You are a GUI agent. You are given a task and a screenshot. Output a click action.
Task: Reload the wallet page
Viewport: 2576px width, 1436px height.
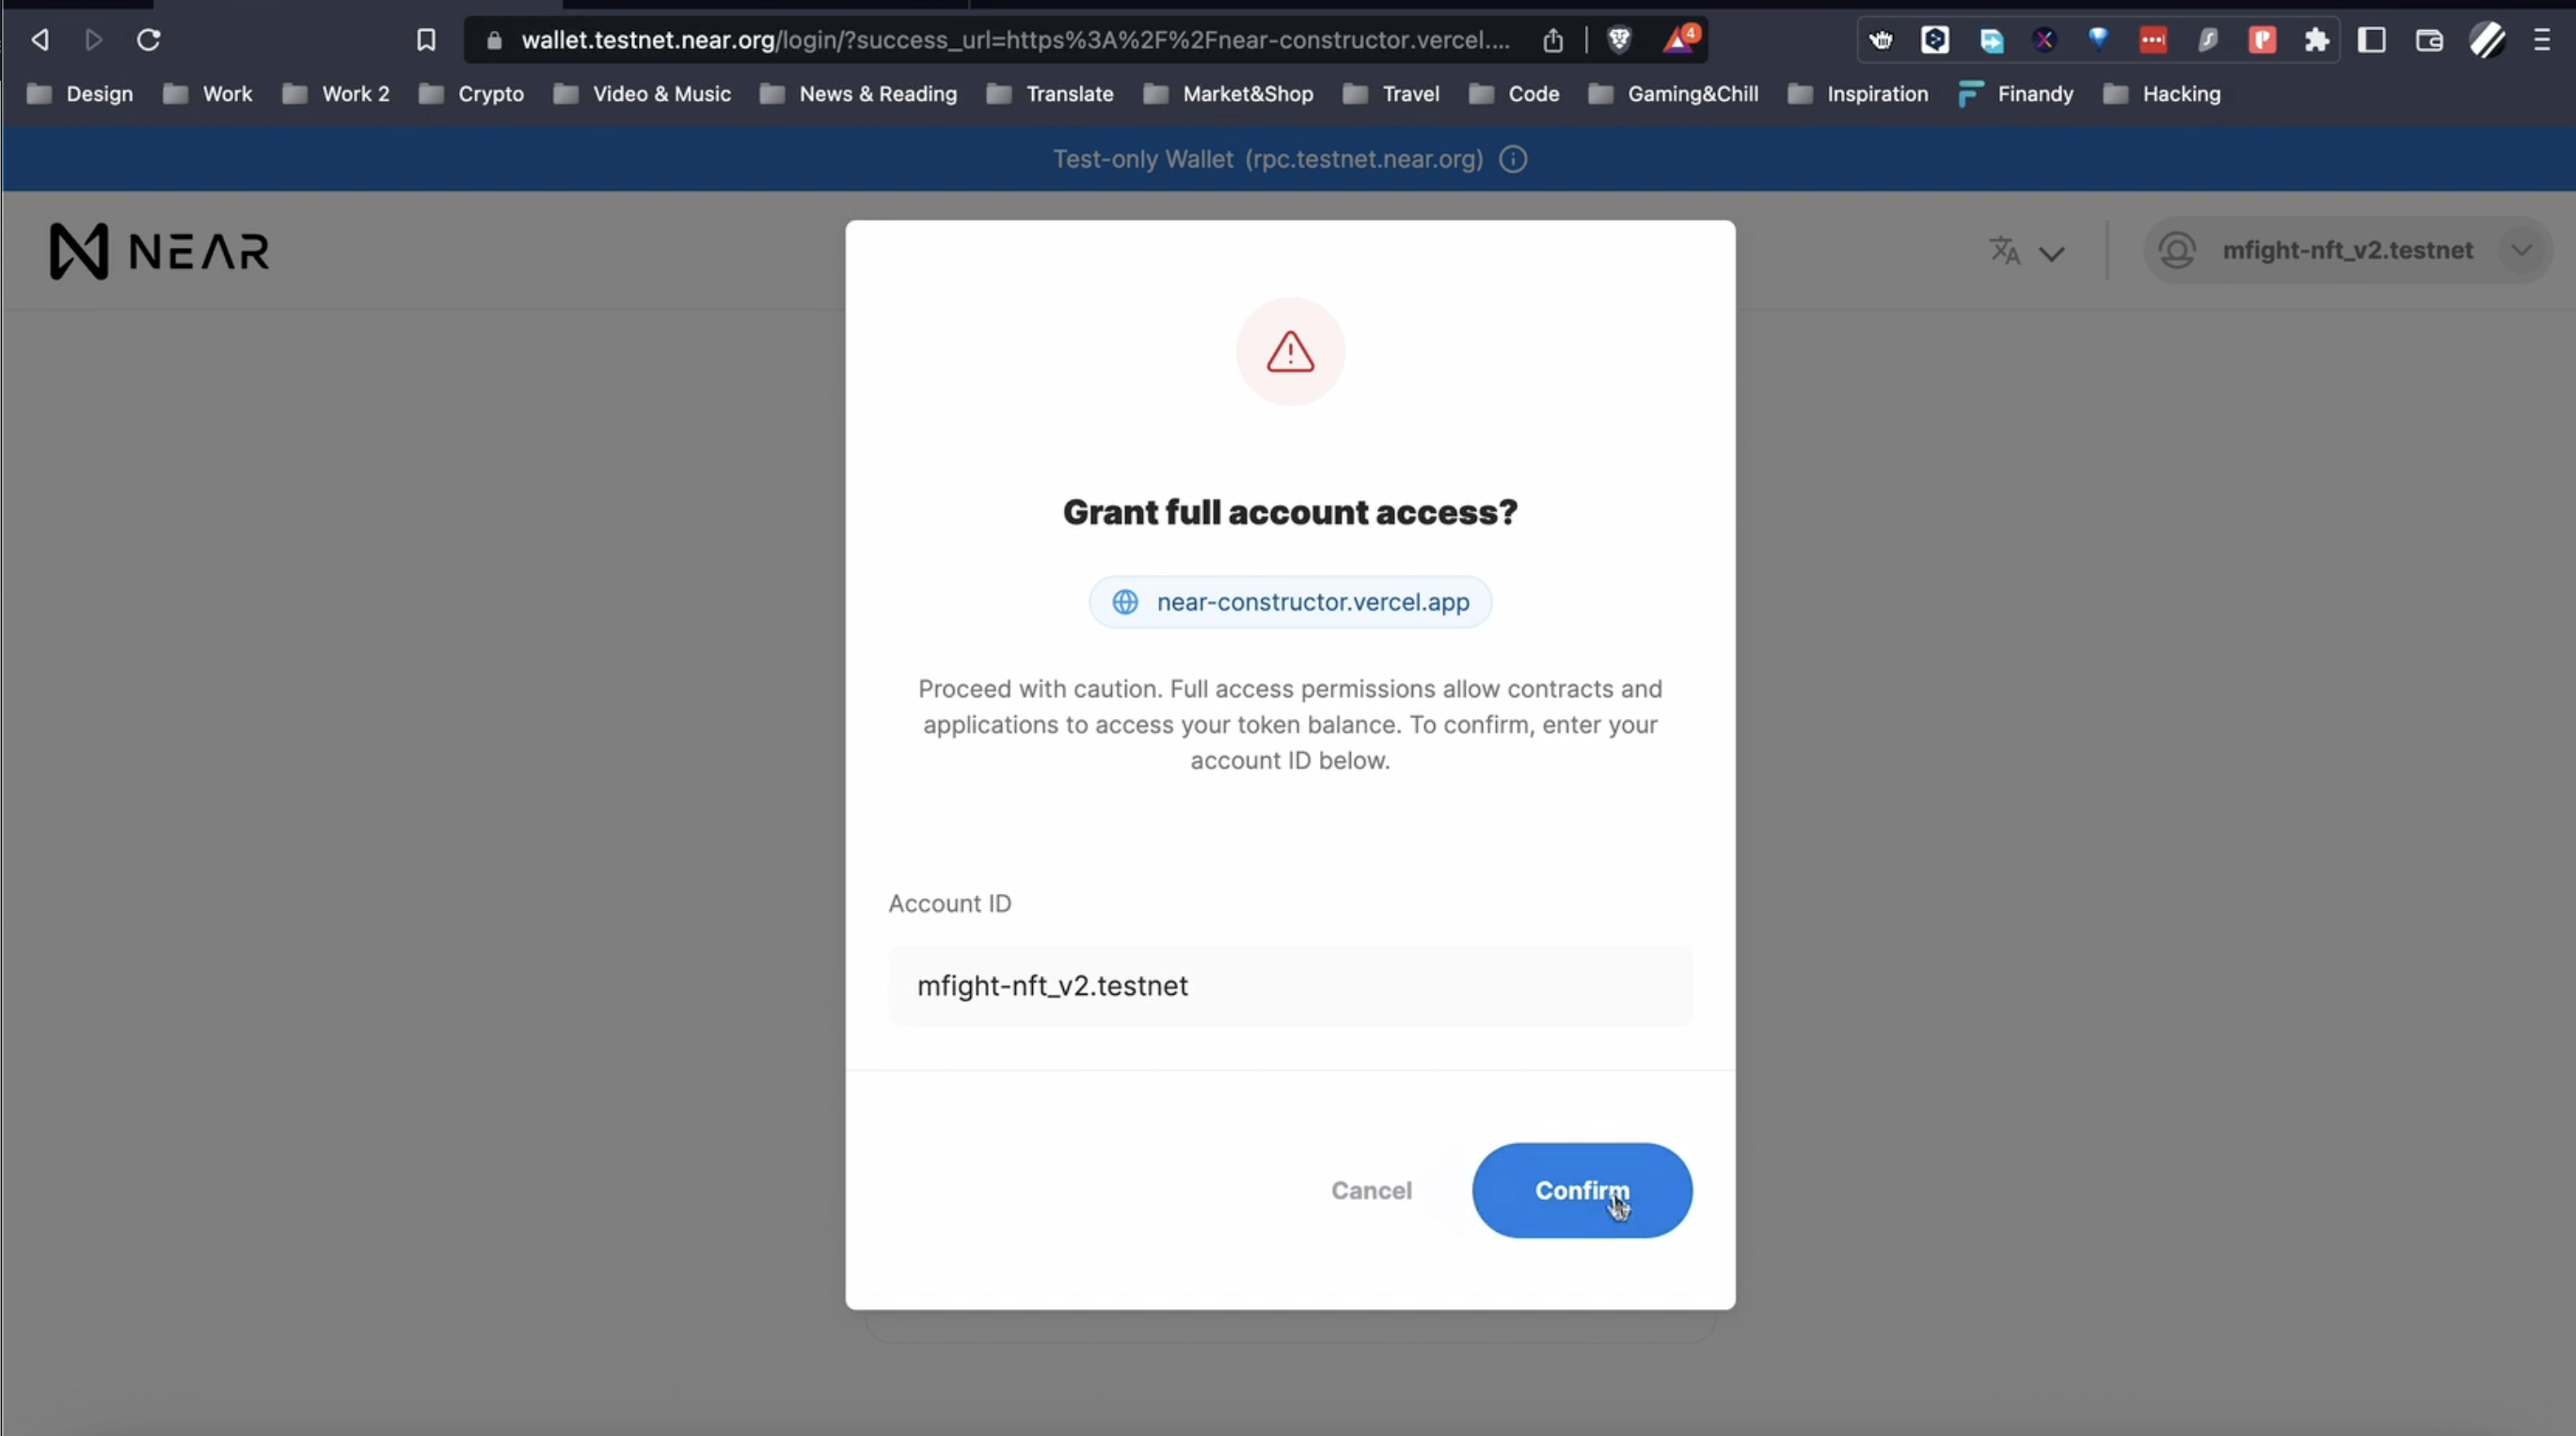(148, 40)
